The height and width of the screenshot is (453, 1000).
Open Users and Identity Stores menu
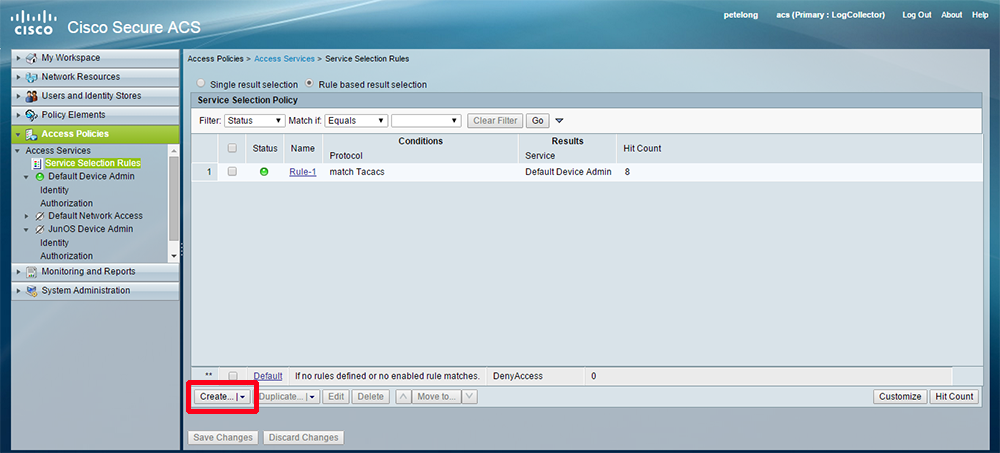pos(96,96)
